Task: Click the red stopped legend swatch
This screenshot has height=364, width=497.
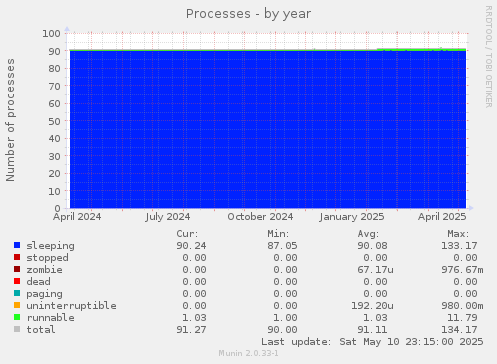Action: [x=17, y=257]
